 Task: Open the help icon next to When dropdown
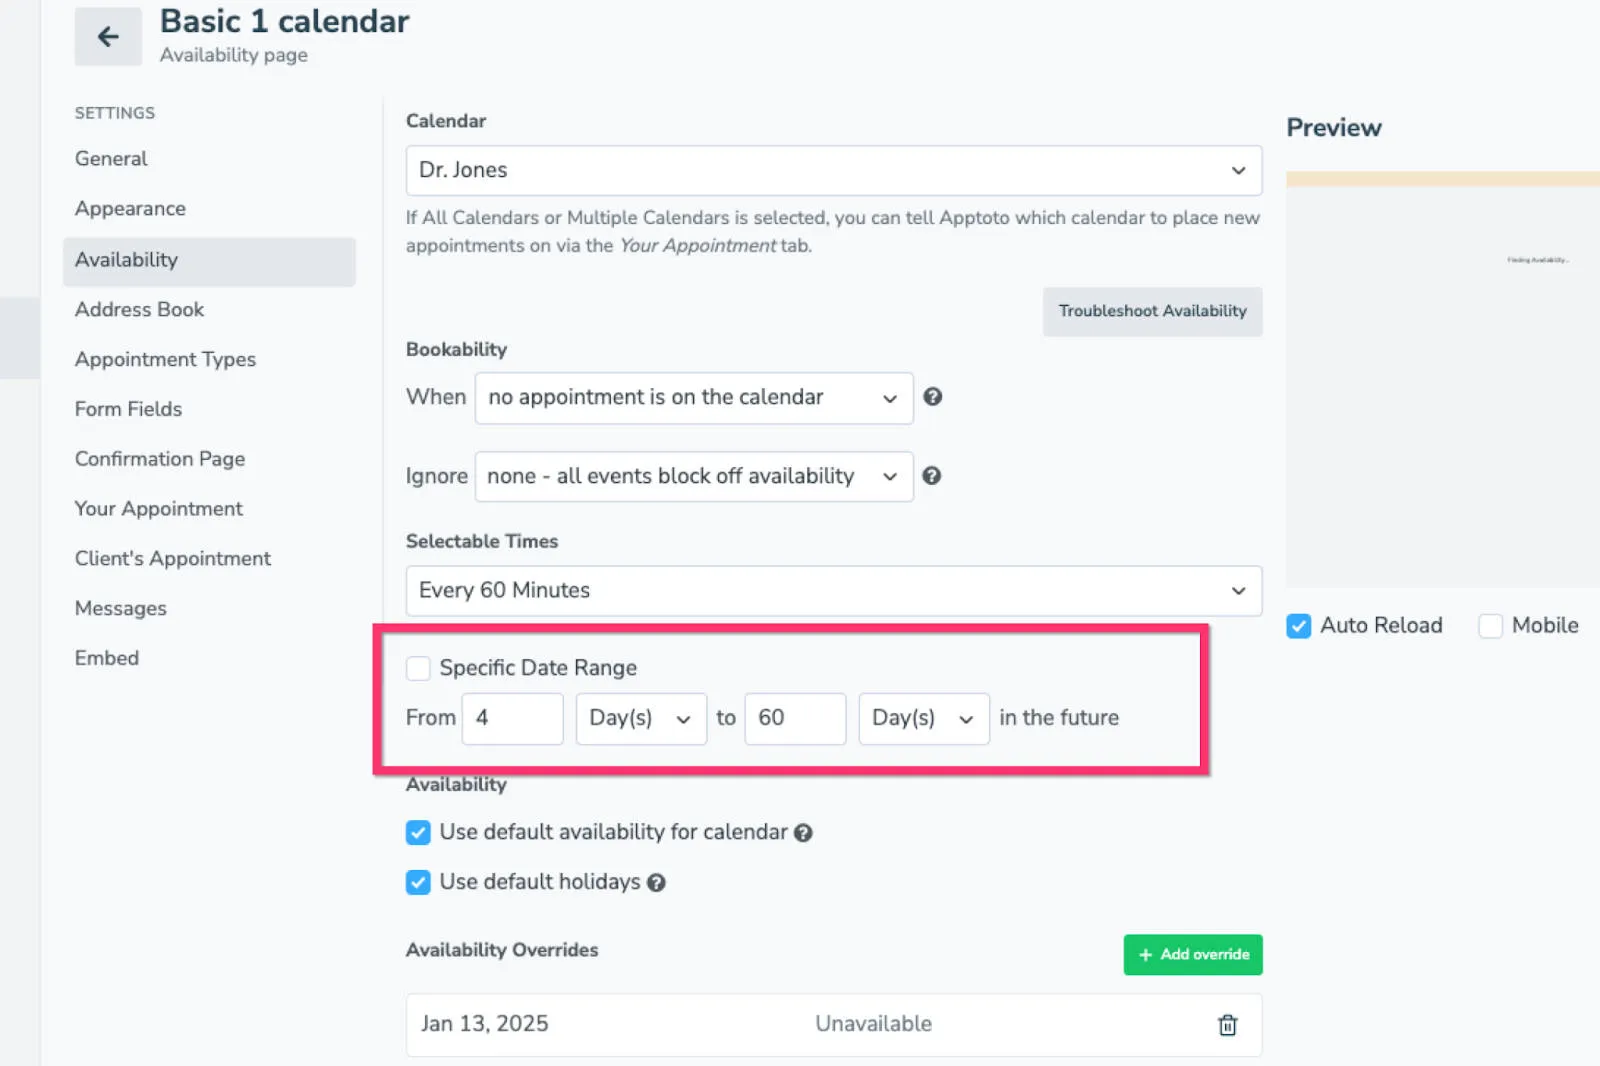click(932, 397)
